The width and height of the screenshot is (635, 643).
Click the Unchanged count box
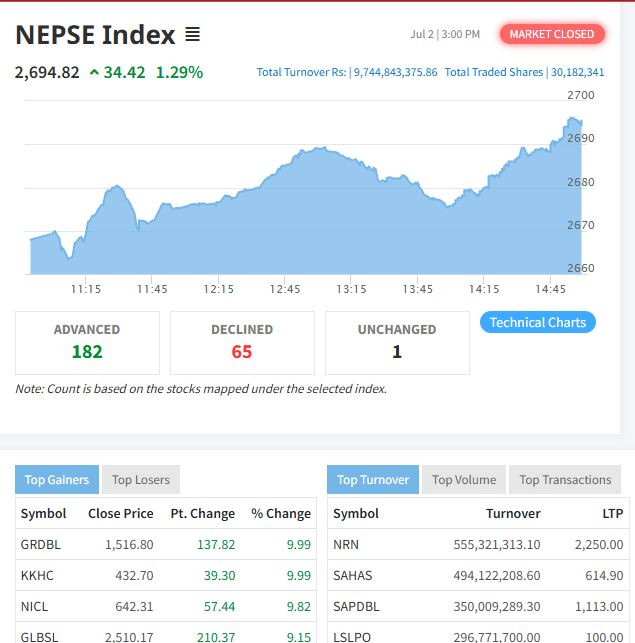coord(397,342)
